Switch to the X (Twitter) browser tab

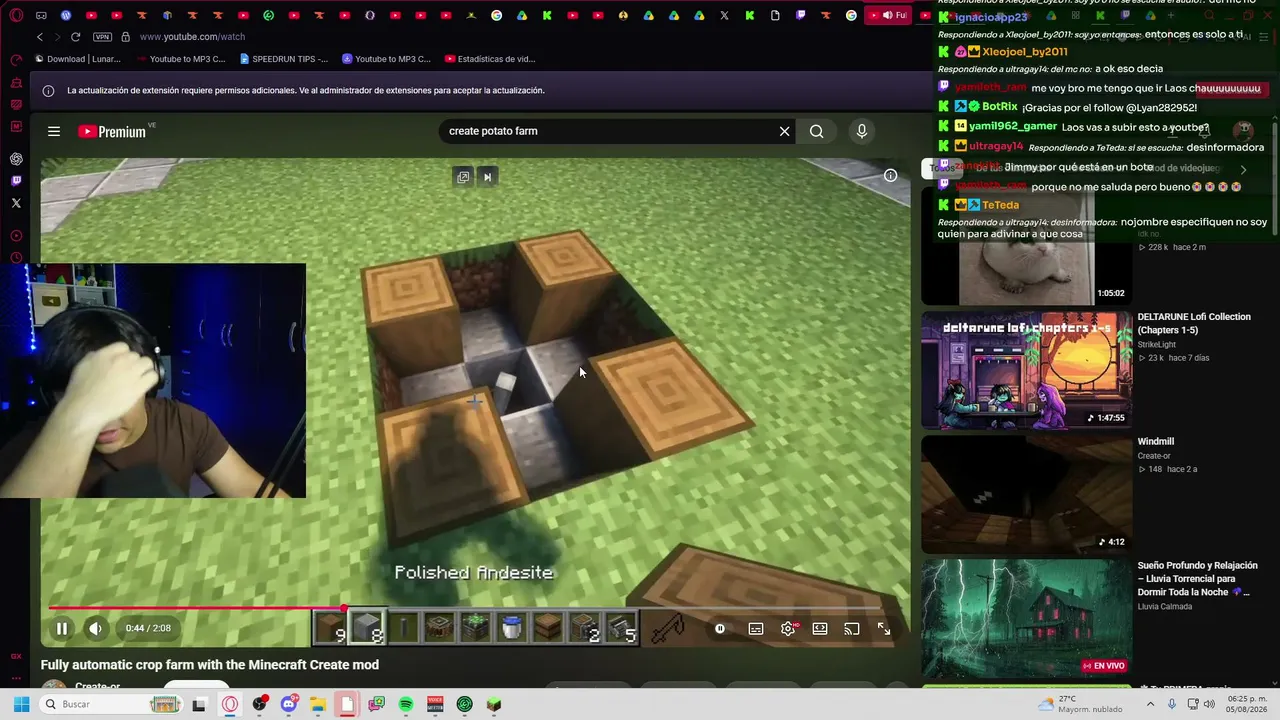pos(724,15)
